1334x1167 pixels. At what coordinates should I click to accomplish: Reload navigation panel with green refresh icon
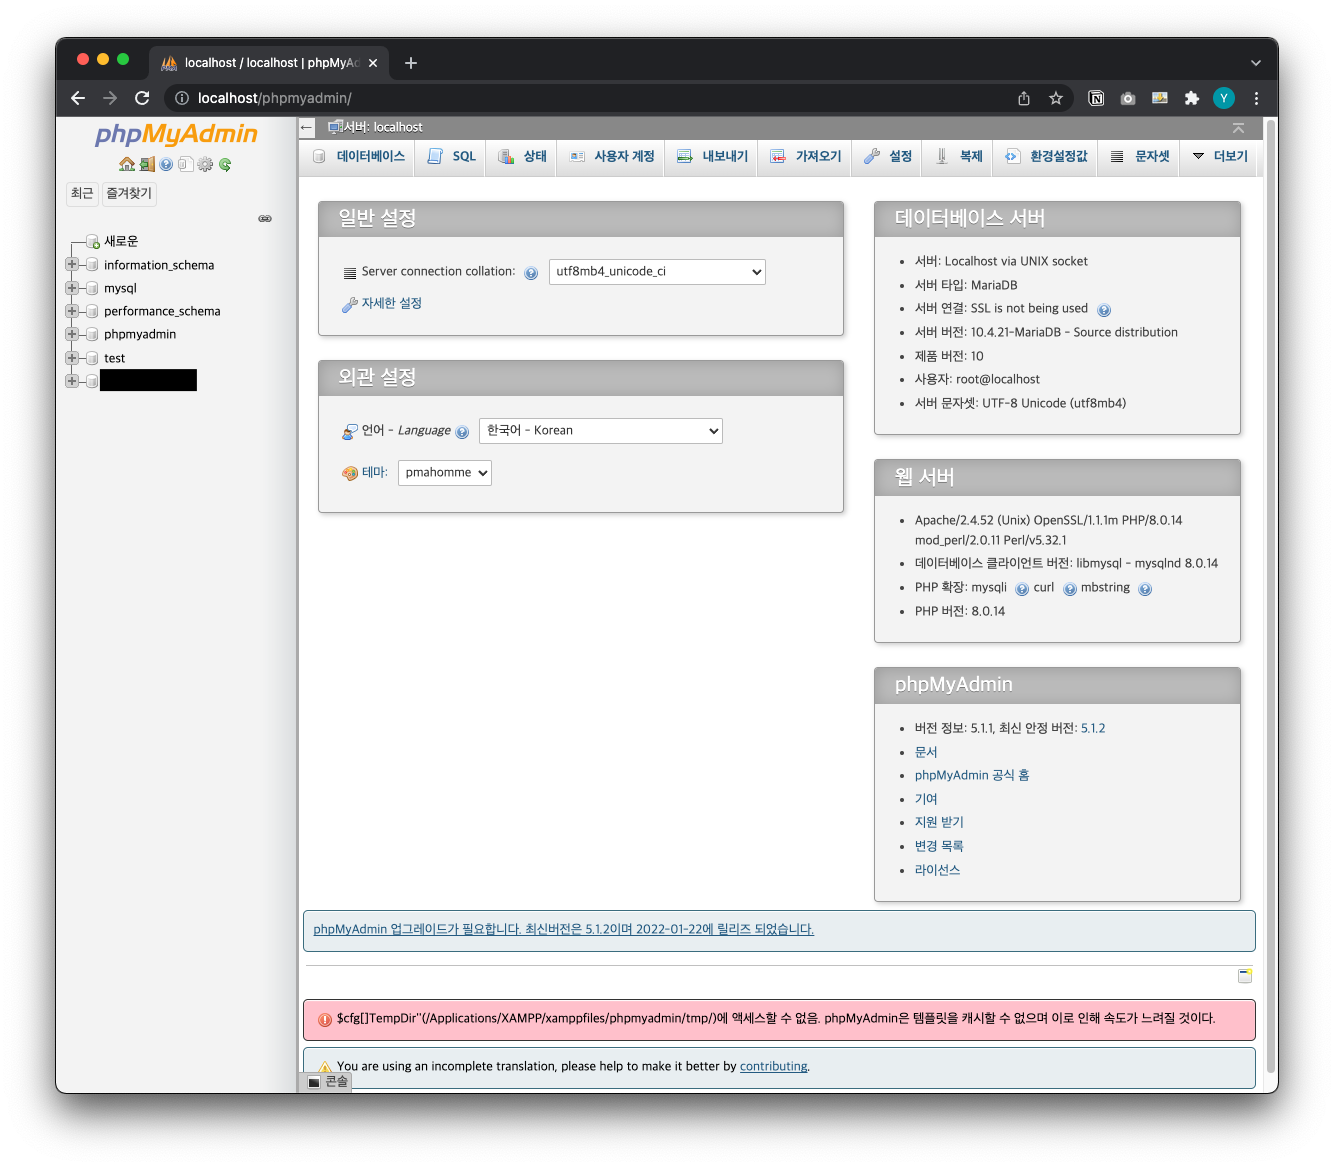[x=225, y=164]
